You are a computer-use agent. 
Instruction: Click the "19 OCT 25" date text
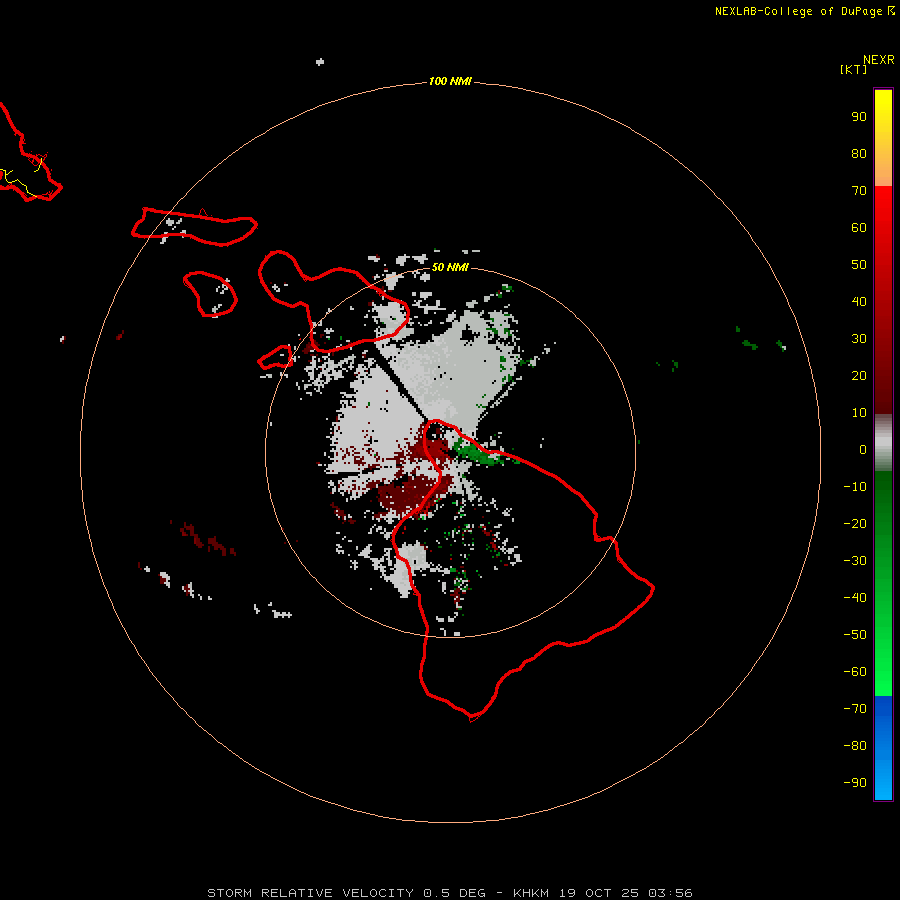(x=599, y=893)
